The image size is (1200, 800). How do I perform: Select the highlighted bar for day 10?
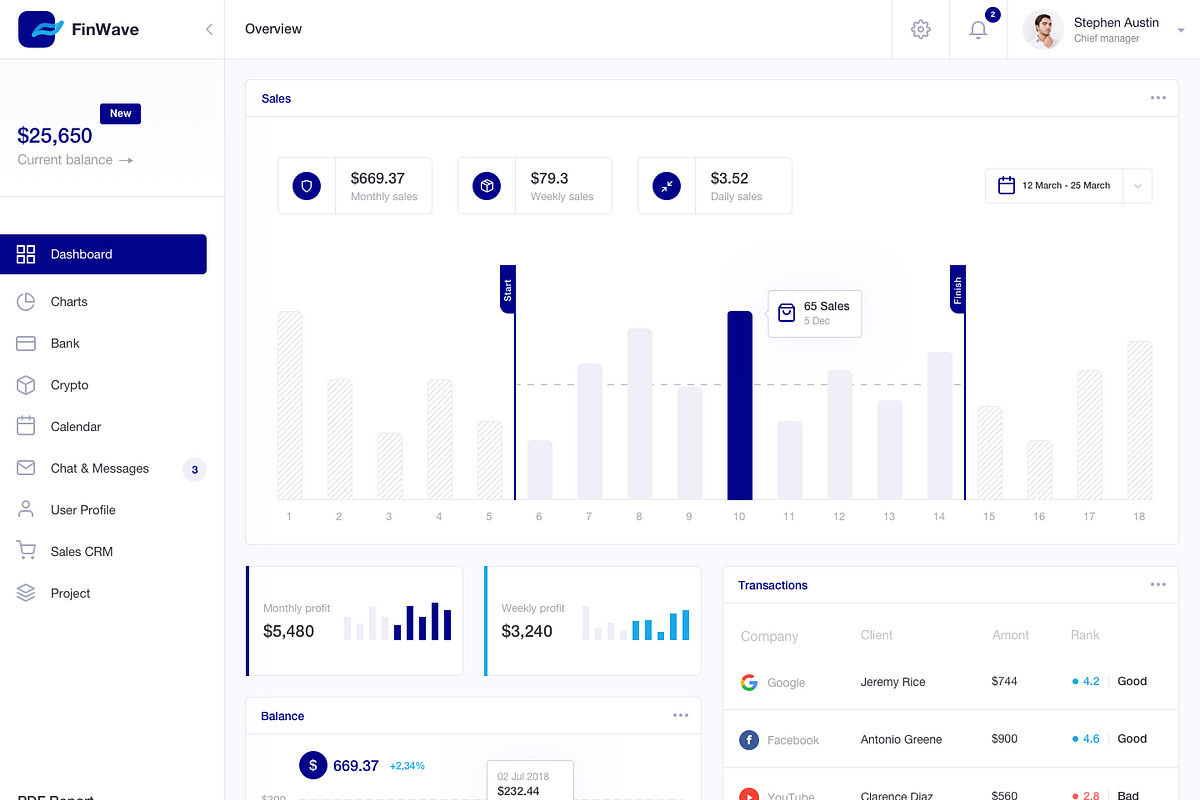click(x=739, y=405)
